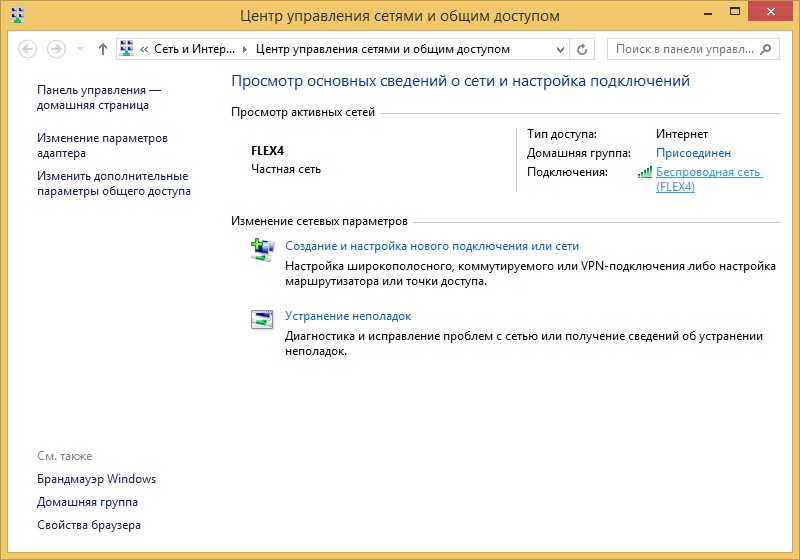Expand the address bar history dropdown

point(561,49)
